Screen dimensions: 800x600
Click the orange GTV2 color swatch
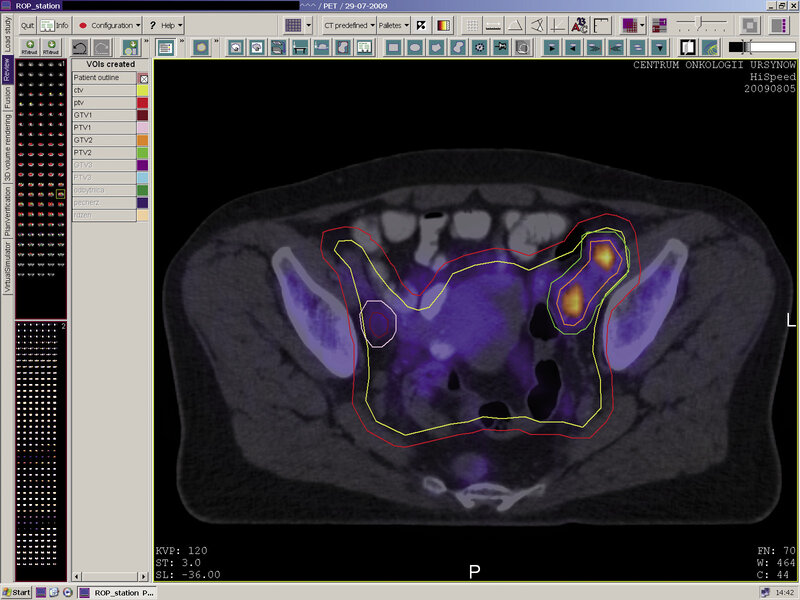(142, 140)
